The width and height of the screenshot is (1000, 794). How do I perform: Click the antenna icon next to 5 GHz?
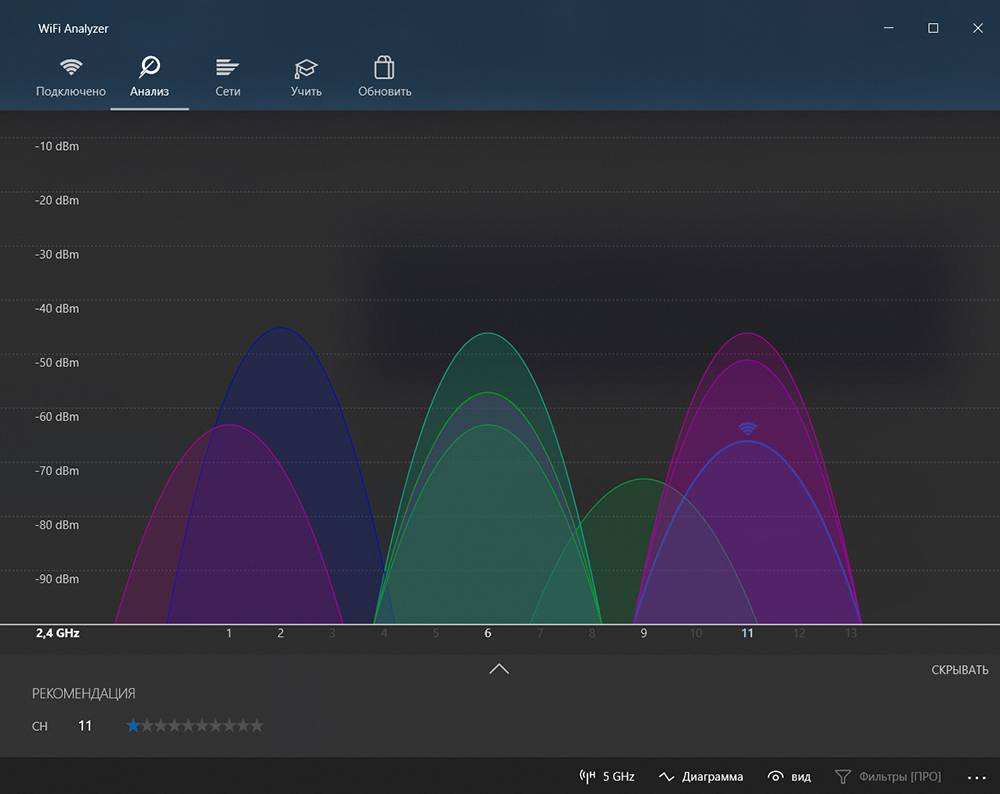pyautogui.click(x=587, y=776)
